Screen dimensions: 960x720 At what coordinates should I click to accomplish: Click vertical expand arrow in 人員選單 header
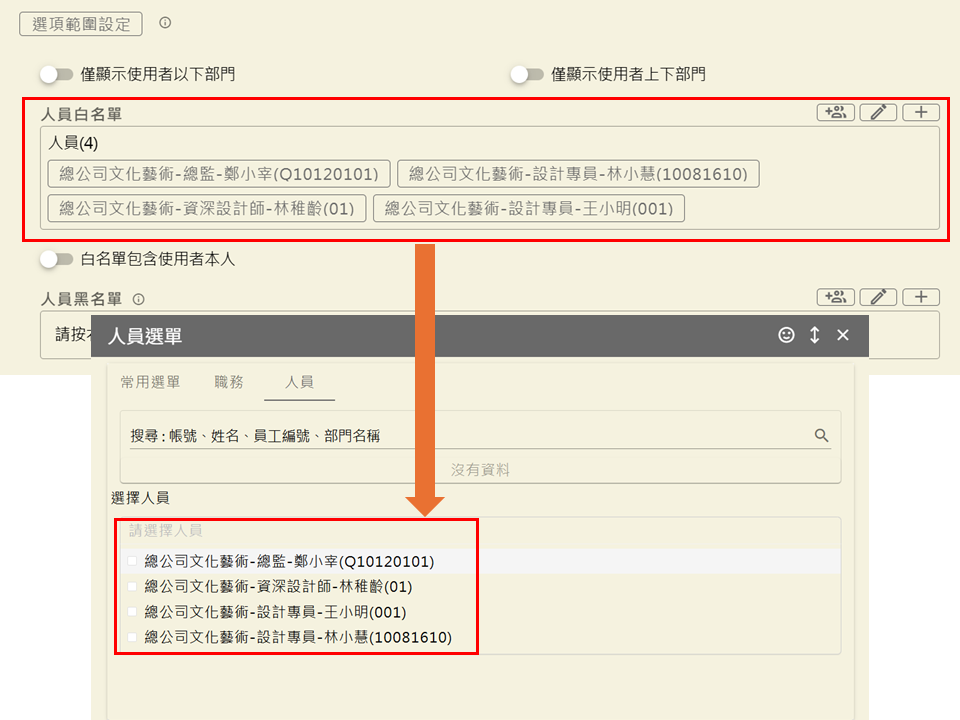(815, 335)
